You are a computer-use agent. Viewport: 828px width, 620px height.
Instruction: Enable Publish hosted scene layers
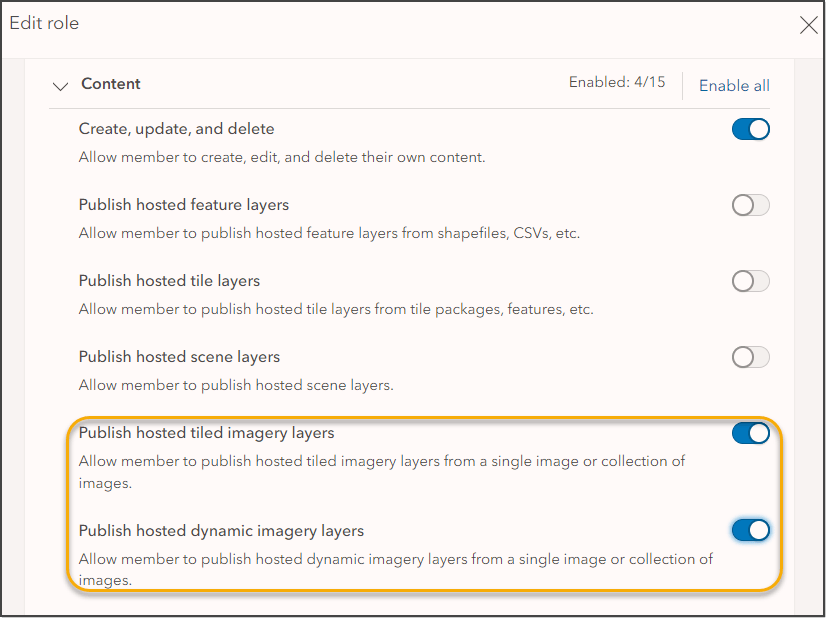(751, 357)
